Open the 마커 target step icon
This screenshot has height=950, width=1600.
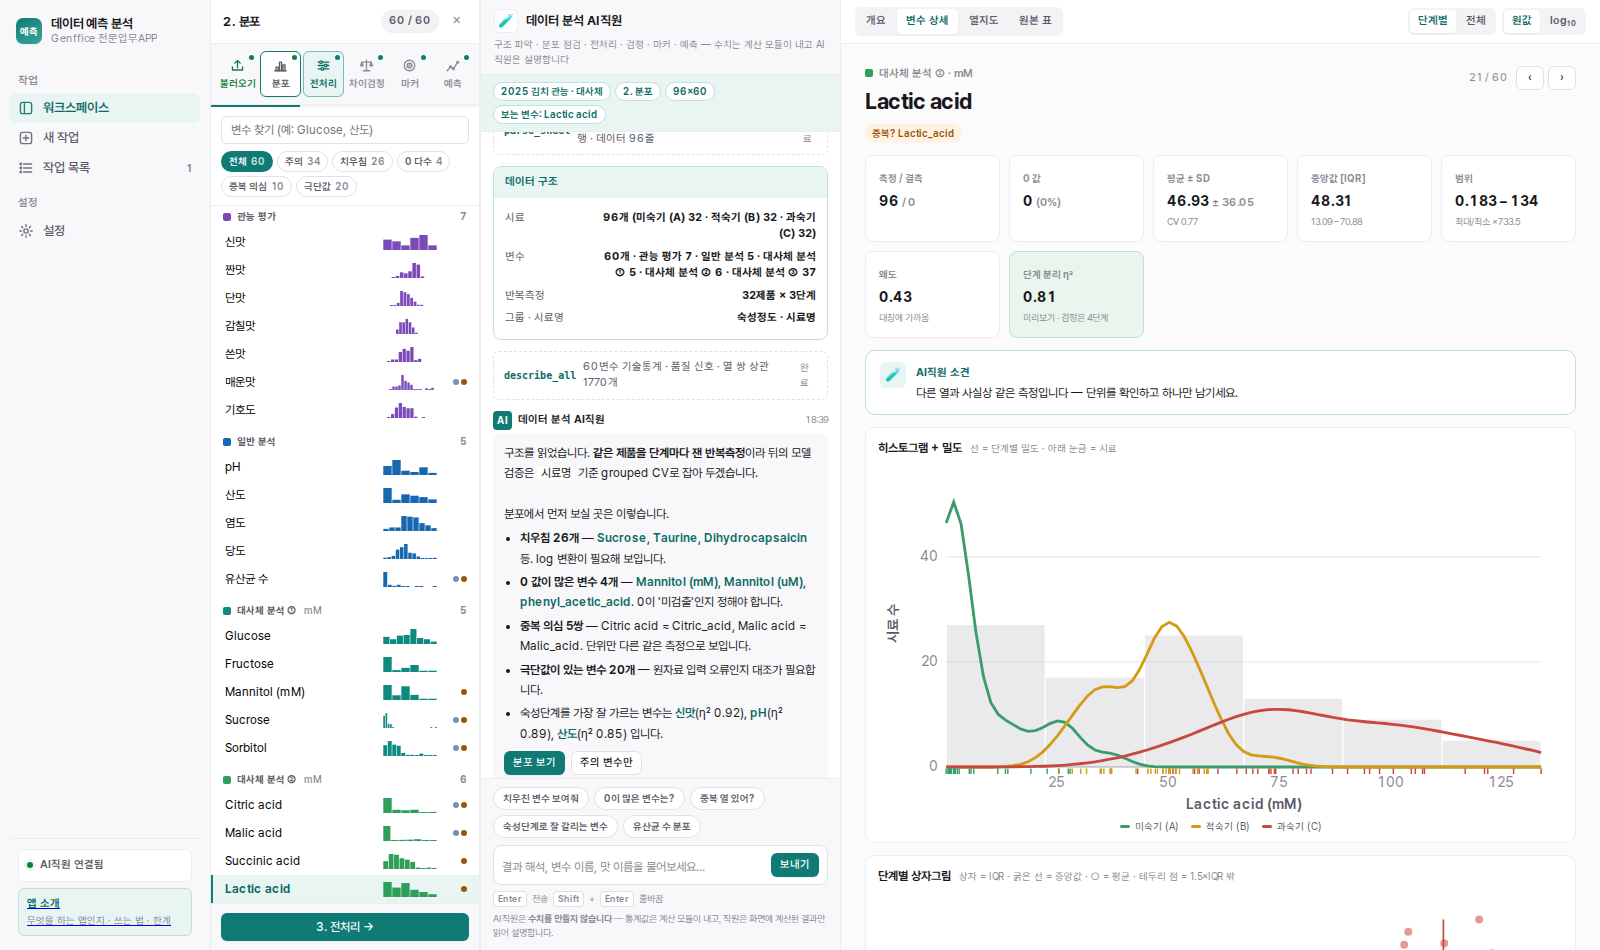pos(410,66)
